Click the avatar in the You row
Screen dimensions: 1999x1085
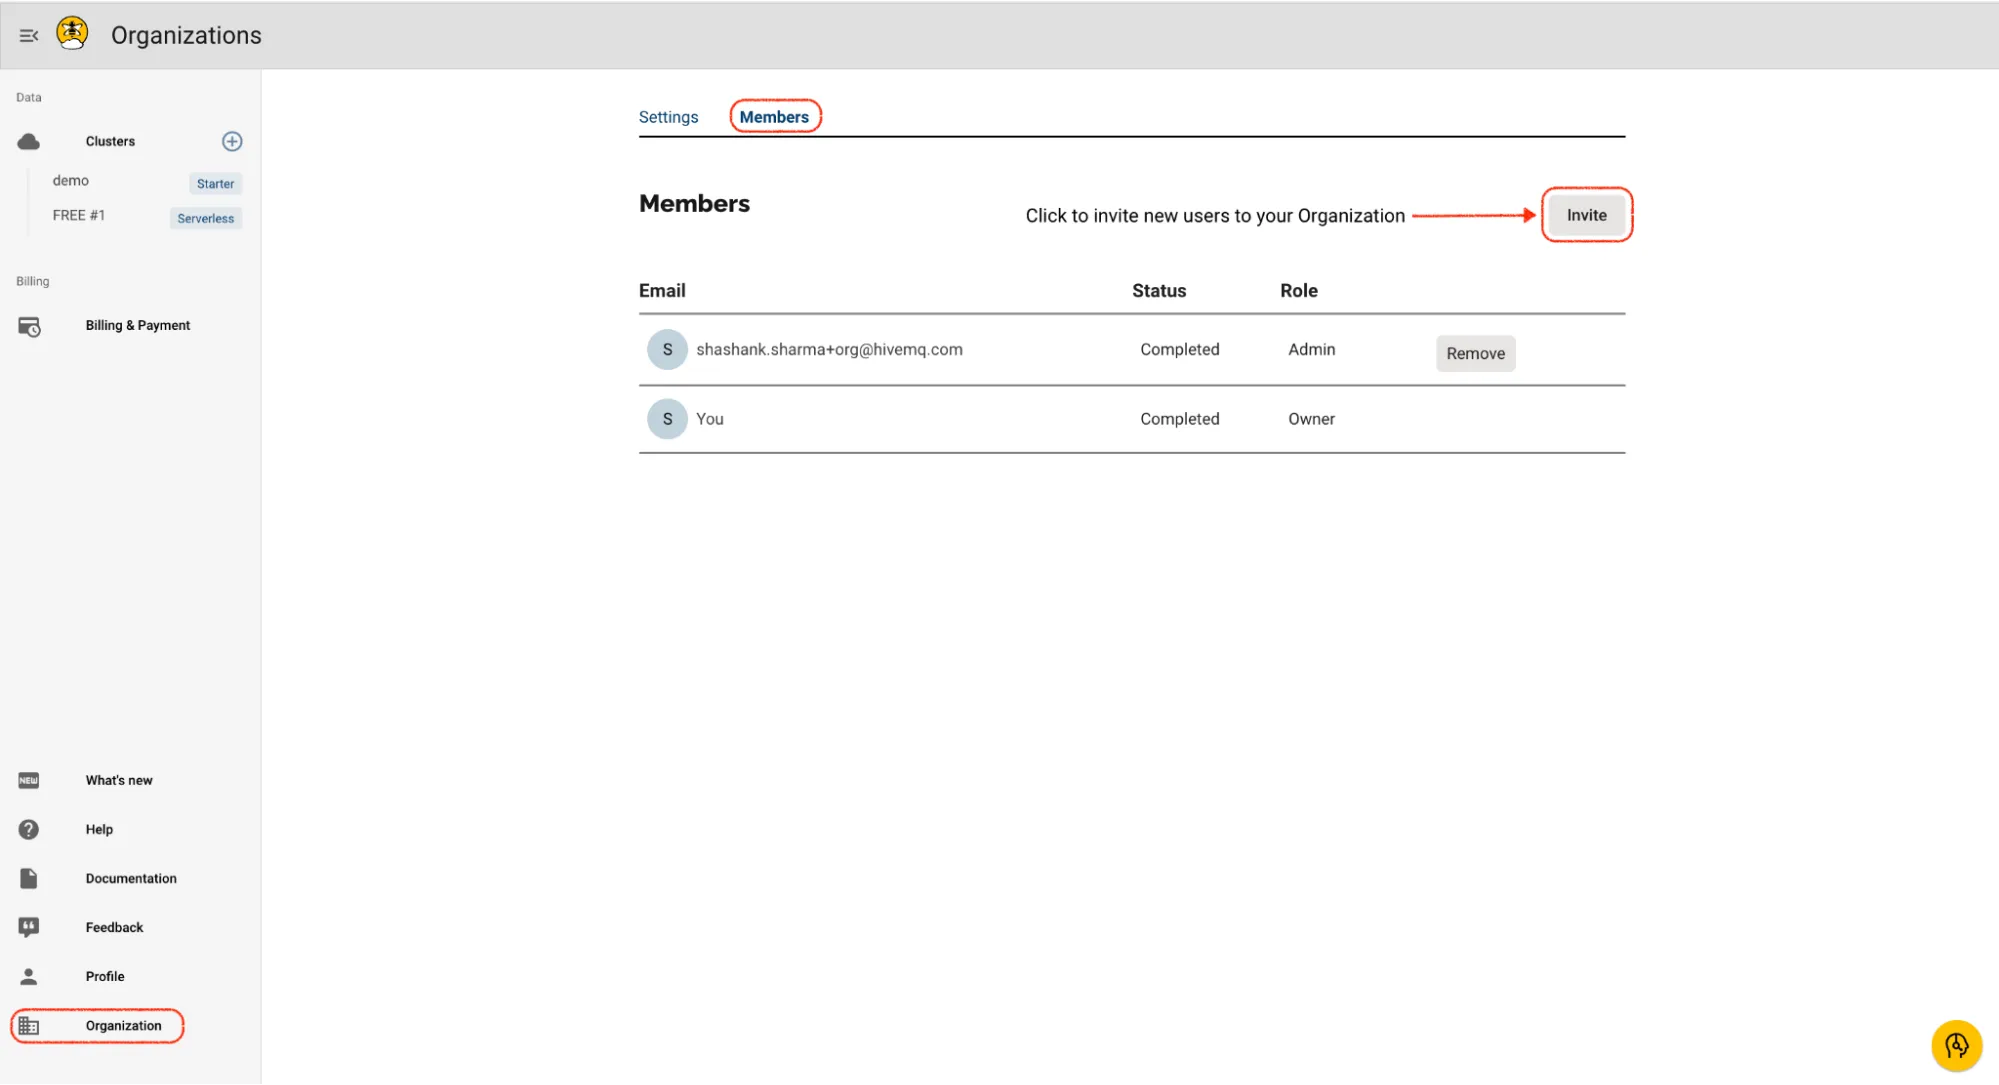coord(667,419)
